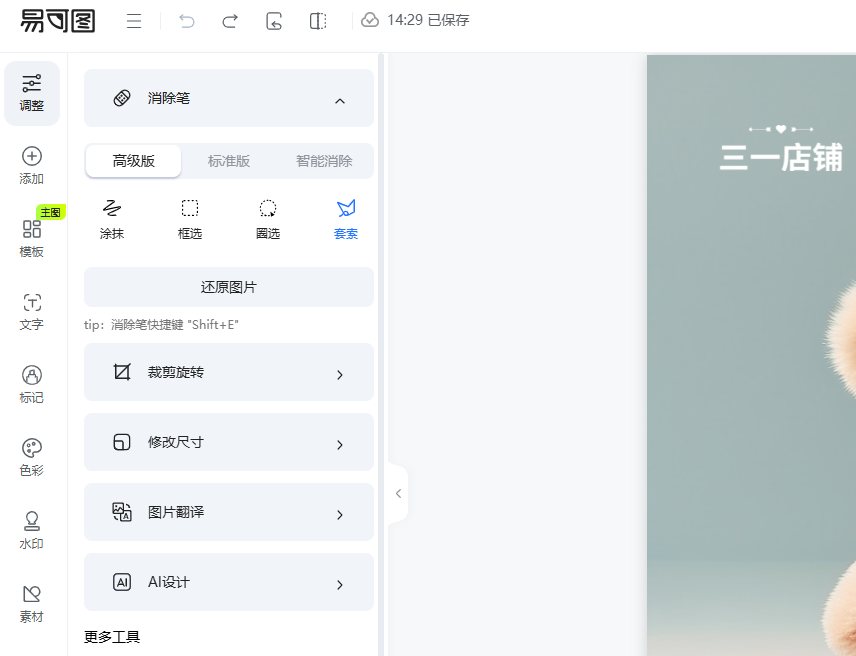This screenshot has height=656, width=856.
Task: Open the 模板 templates sidebar panel
Action: [32, 238]
